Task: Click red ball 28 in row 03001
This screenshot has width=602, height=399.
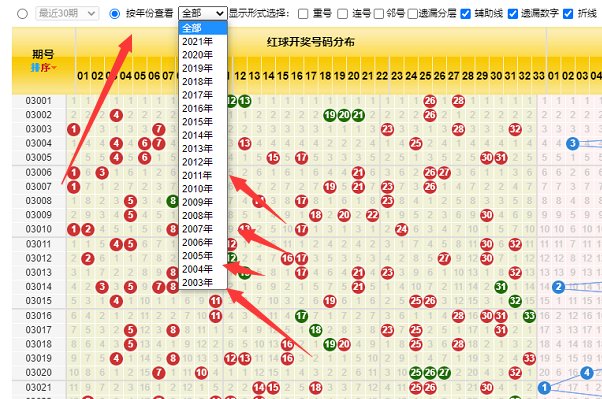Action: tap(458, 101)
